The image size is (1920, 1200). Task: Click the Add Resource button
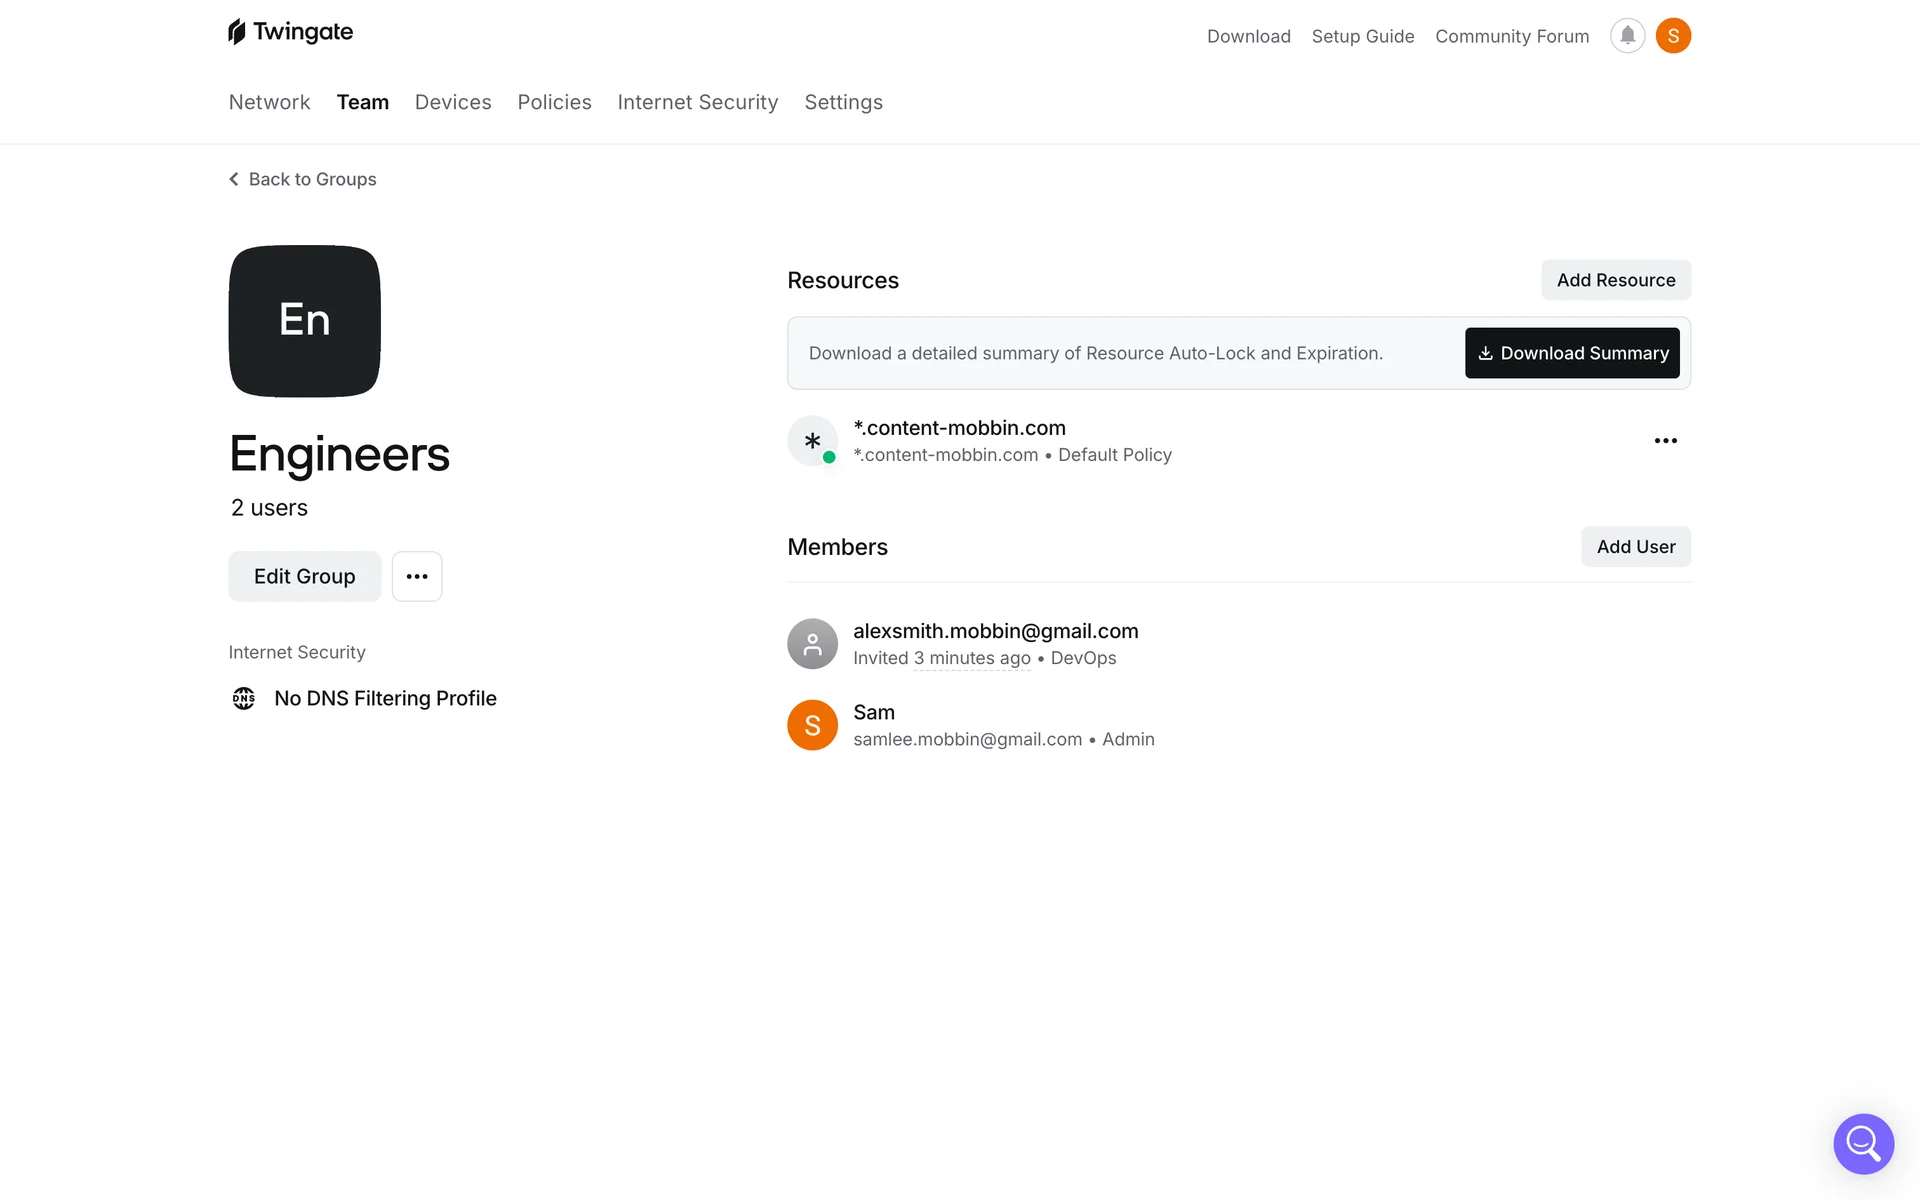pyautogui.click(x=1616, y=280)
